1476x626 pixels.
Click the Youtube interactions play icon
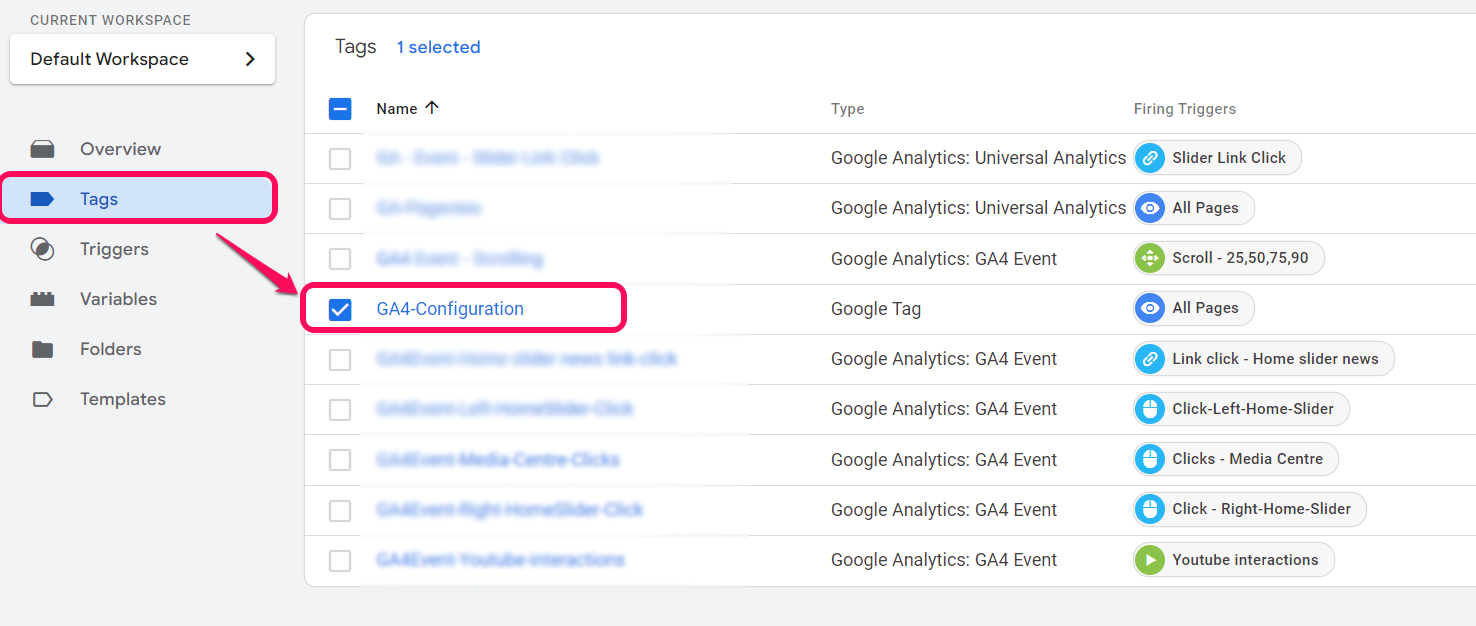[x=1150, y=560]
